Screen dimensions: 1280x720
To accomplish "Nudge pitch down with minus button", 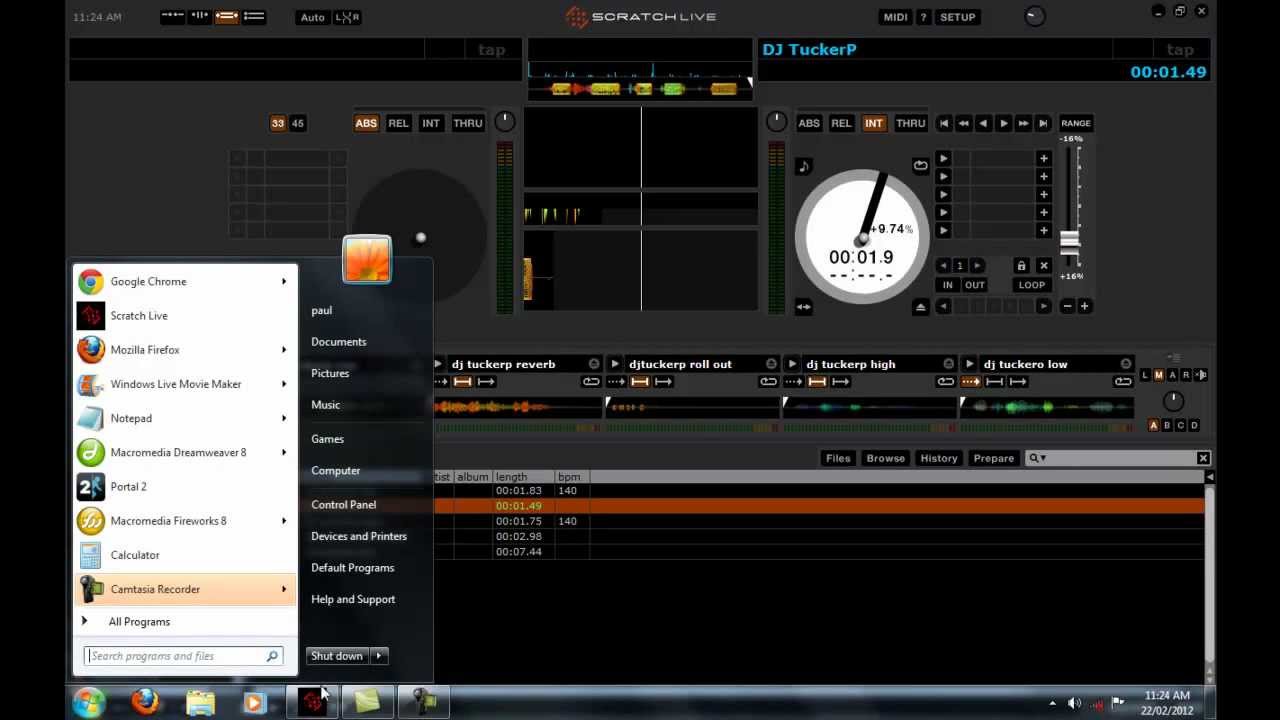I will pos(1068,307).
